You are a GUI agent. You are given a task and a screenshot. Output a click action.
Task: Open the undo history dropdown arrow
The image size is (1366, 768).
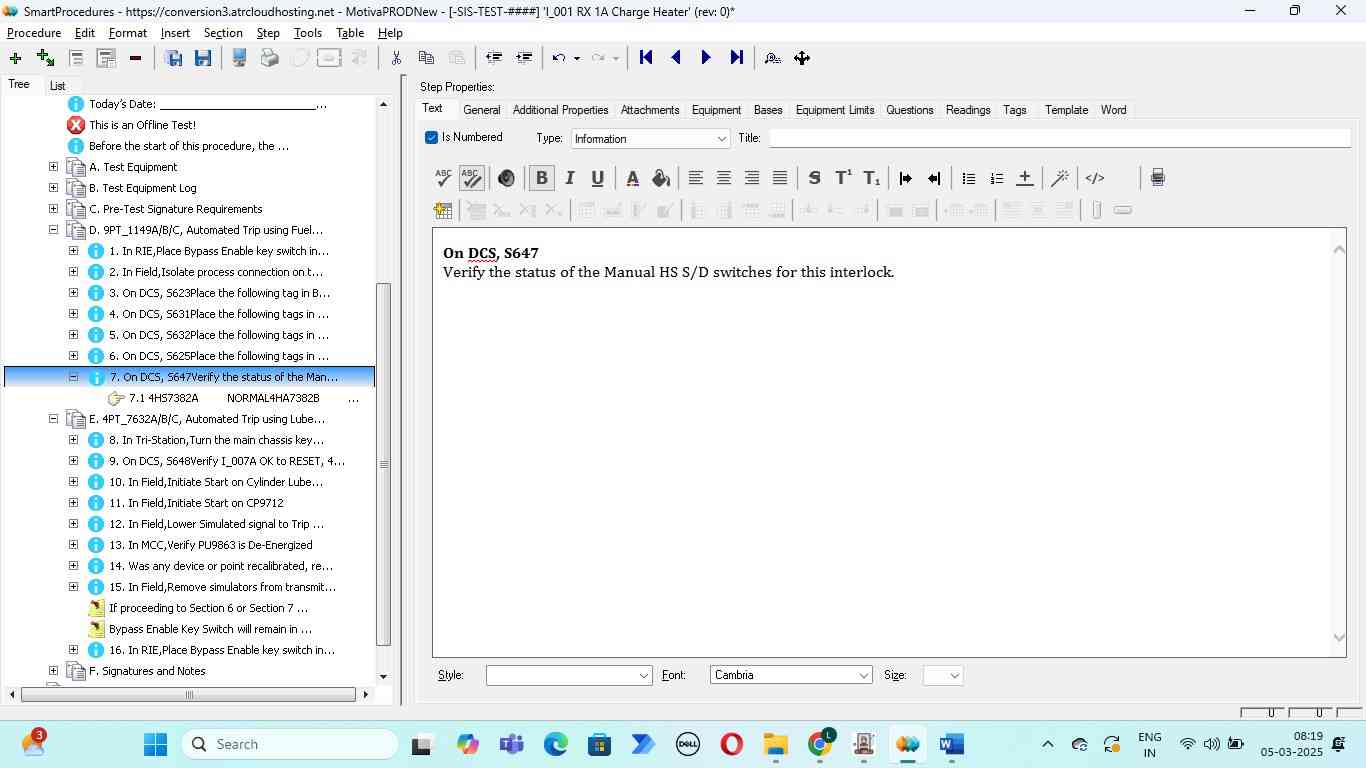tap(577, 58)
